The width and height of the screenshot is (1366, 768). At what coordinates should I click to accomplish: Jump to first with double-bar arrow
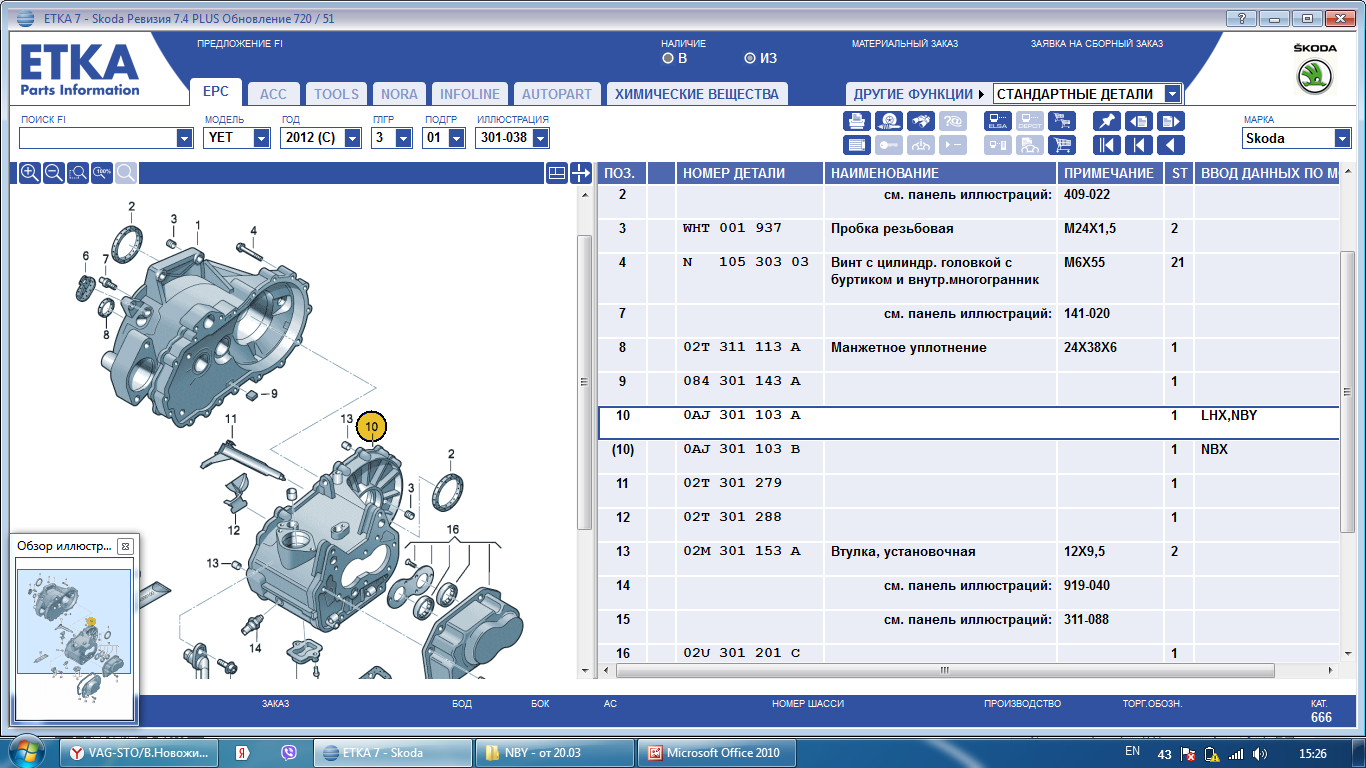1107,146
